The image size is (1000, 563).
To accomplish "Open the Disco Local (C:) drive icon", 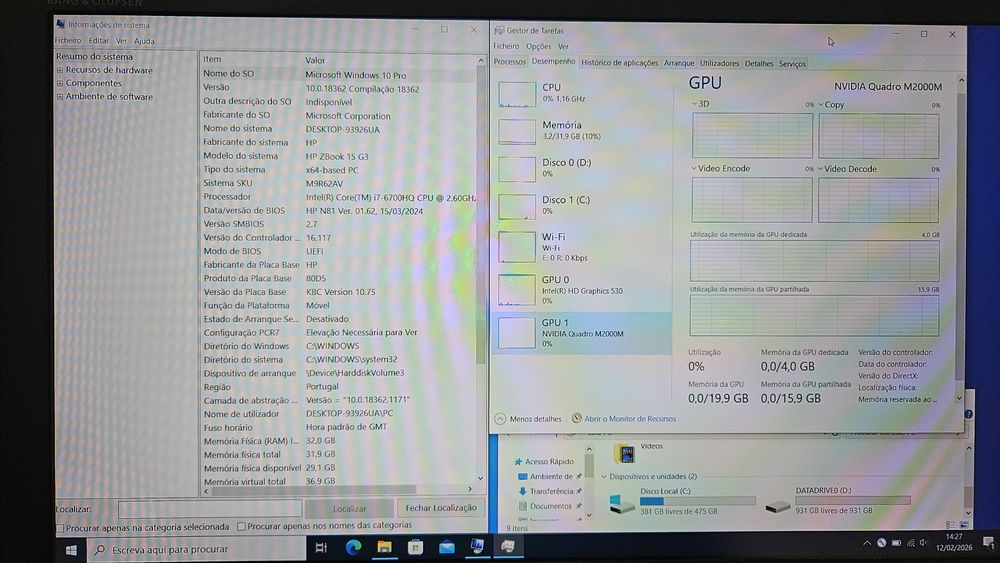I will [x=622, y=502].
